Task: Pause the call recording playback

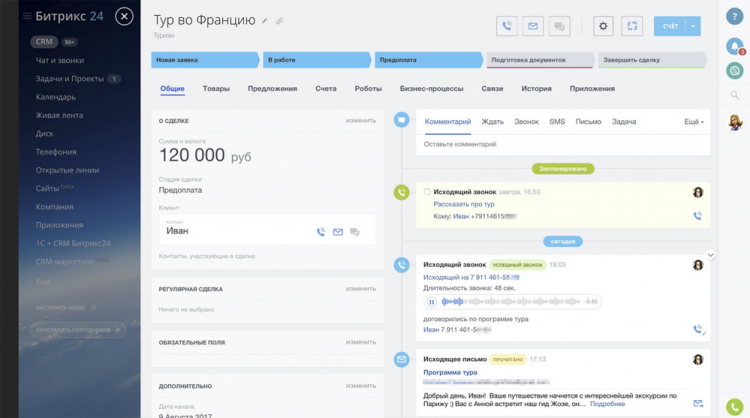Action: pos(432,301)
